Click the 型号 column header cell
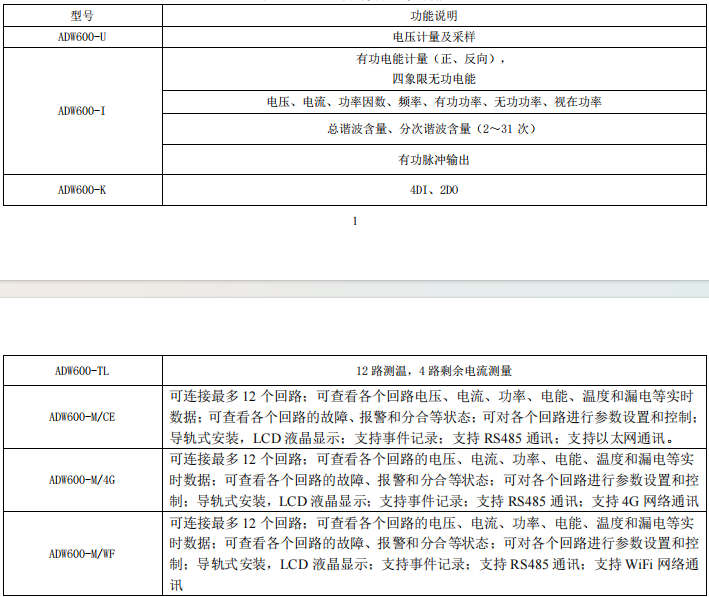This screenshot has width=709, height=597. tap(83, 16)
